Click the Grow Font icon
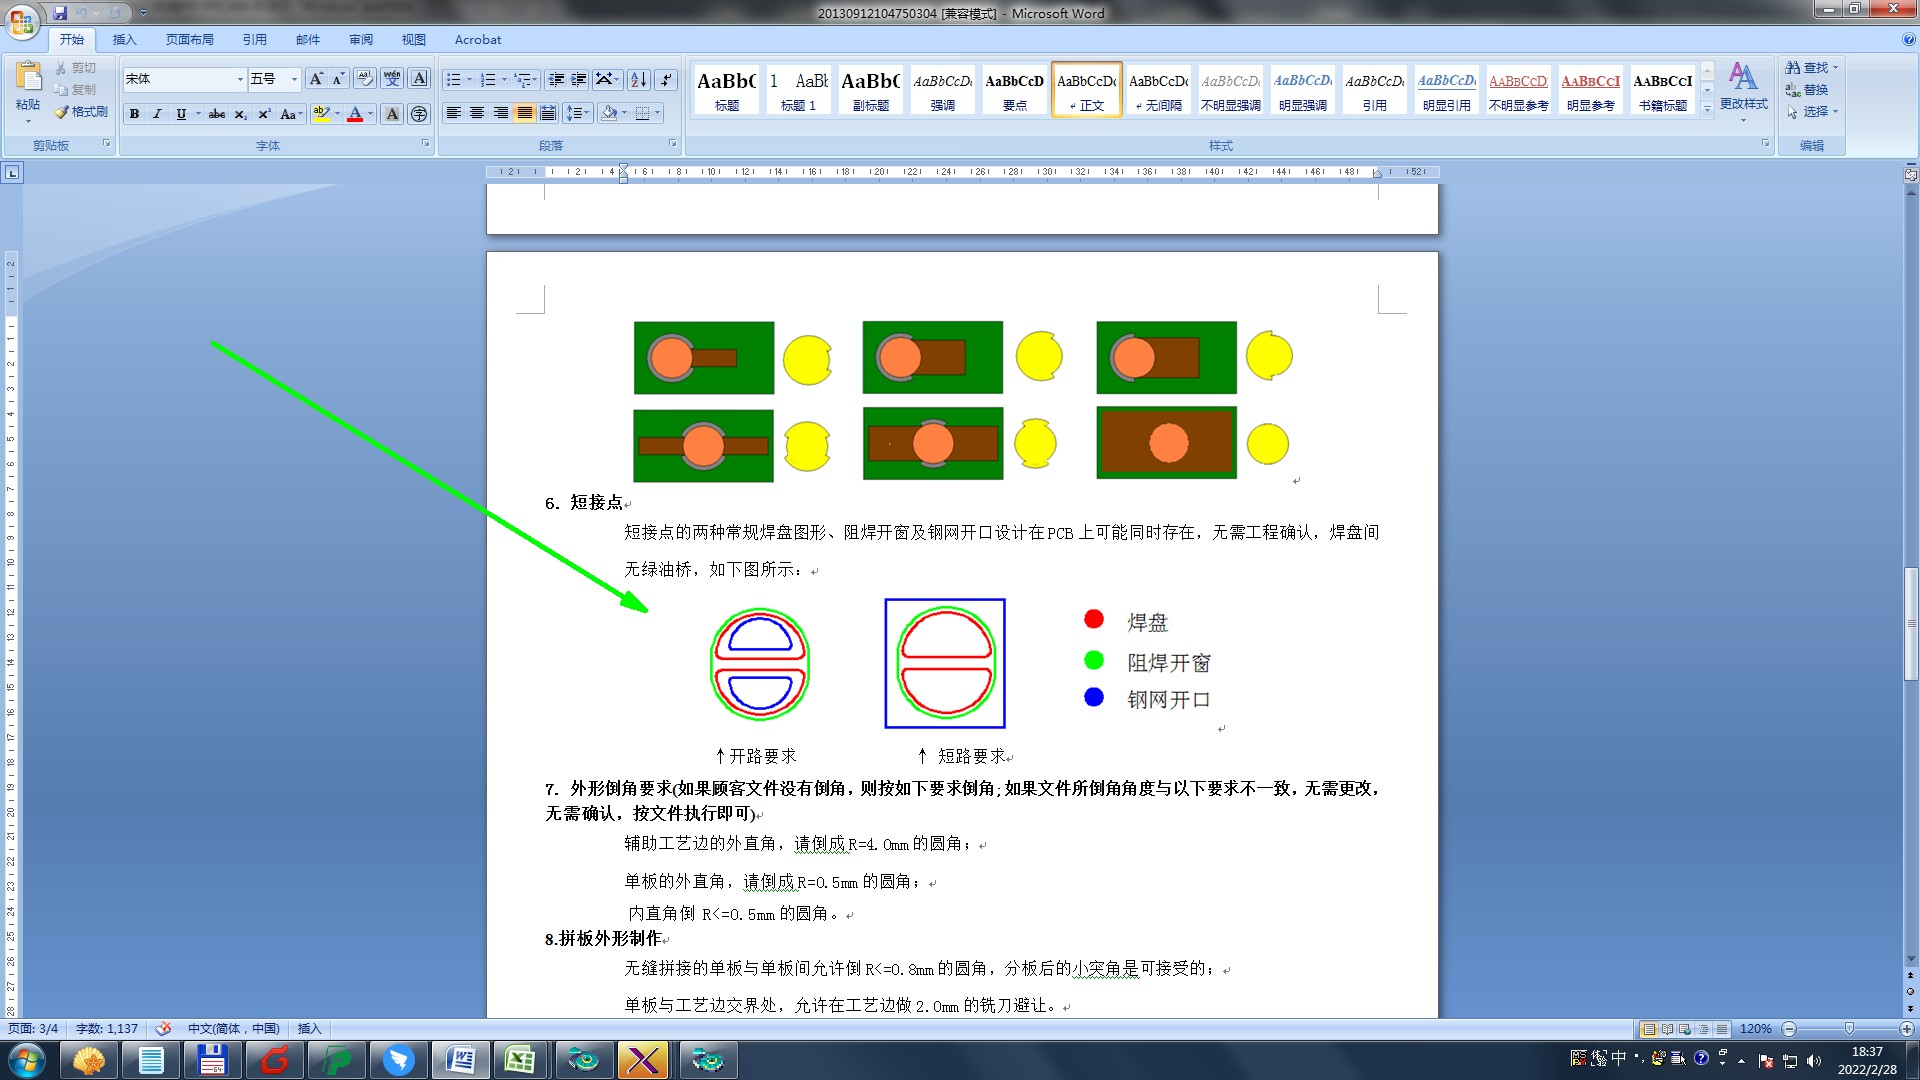This screenshot has width=1920, height=1080. pyautogui.click(x=316, y=79)
